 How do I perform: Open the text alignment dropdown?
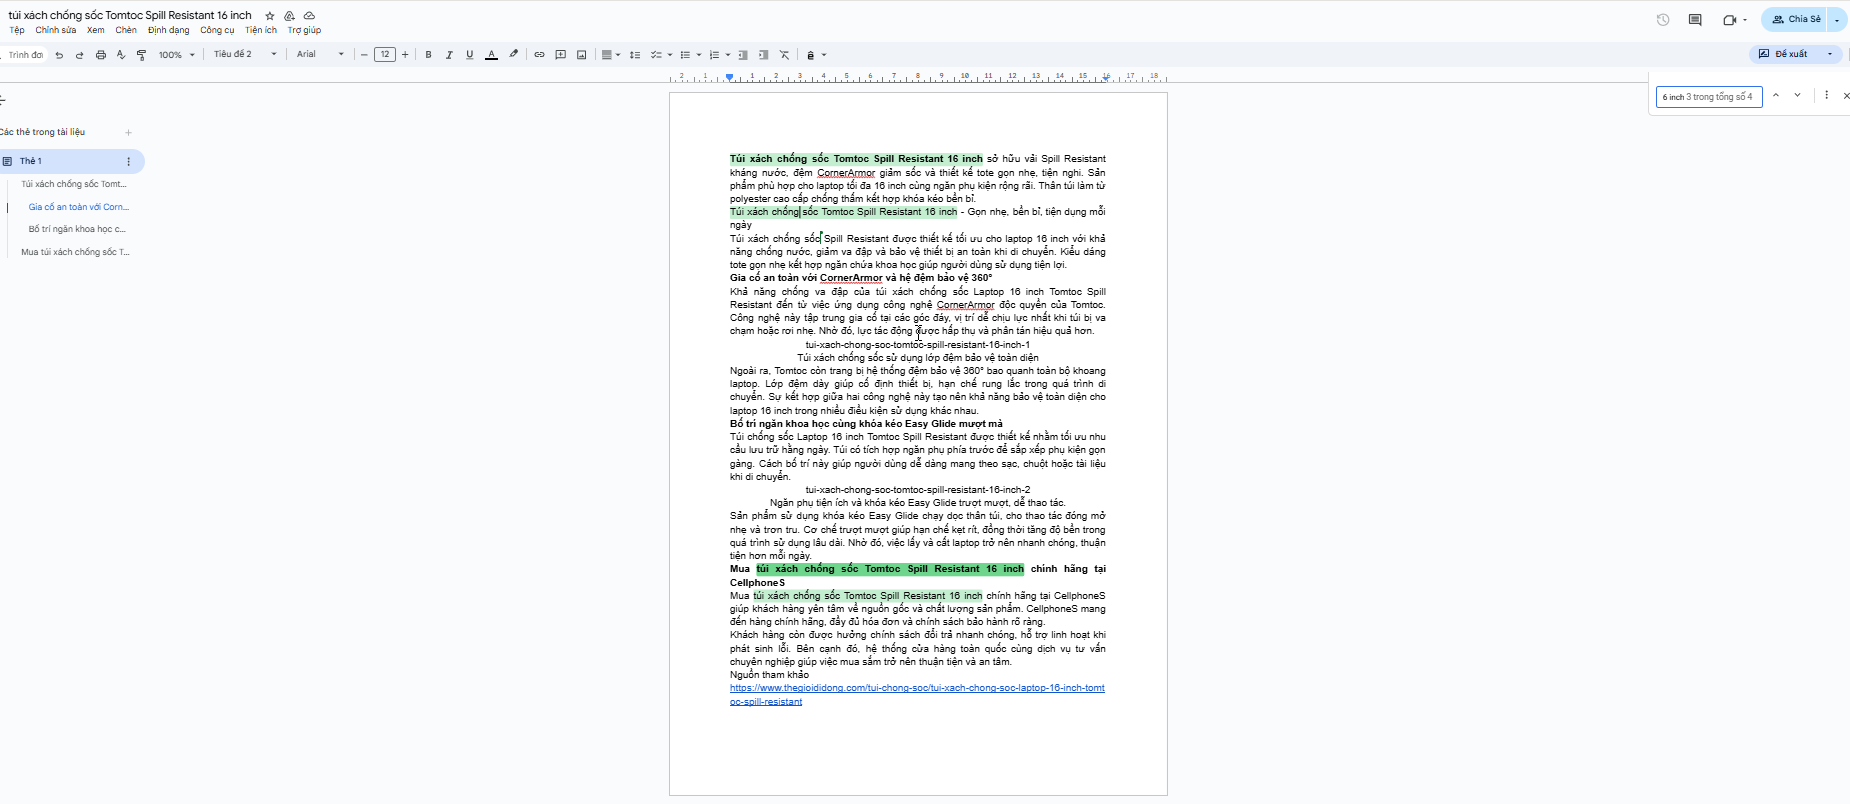point(610,55)
